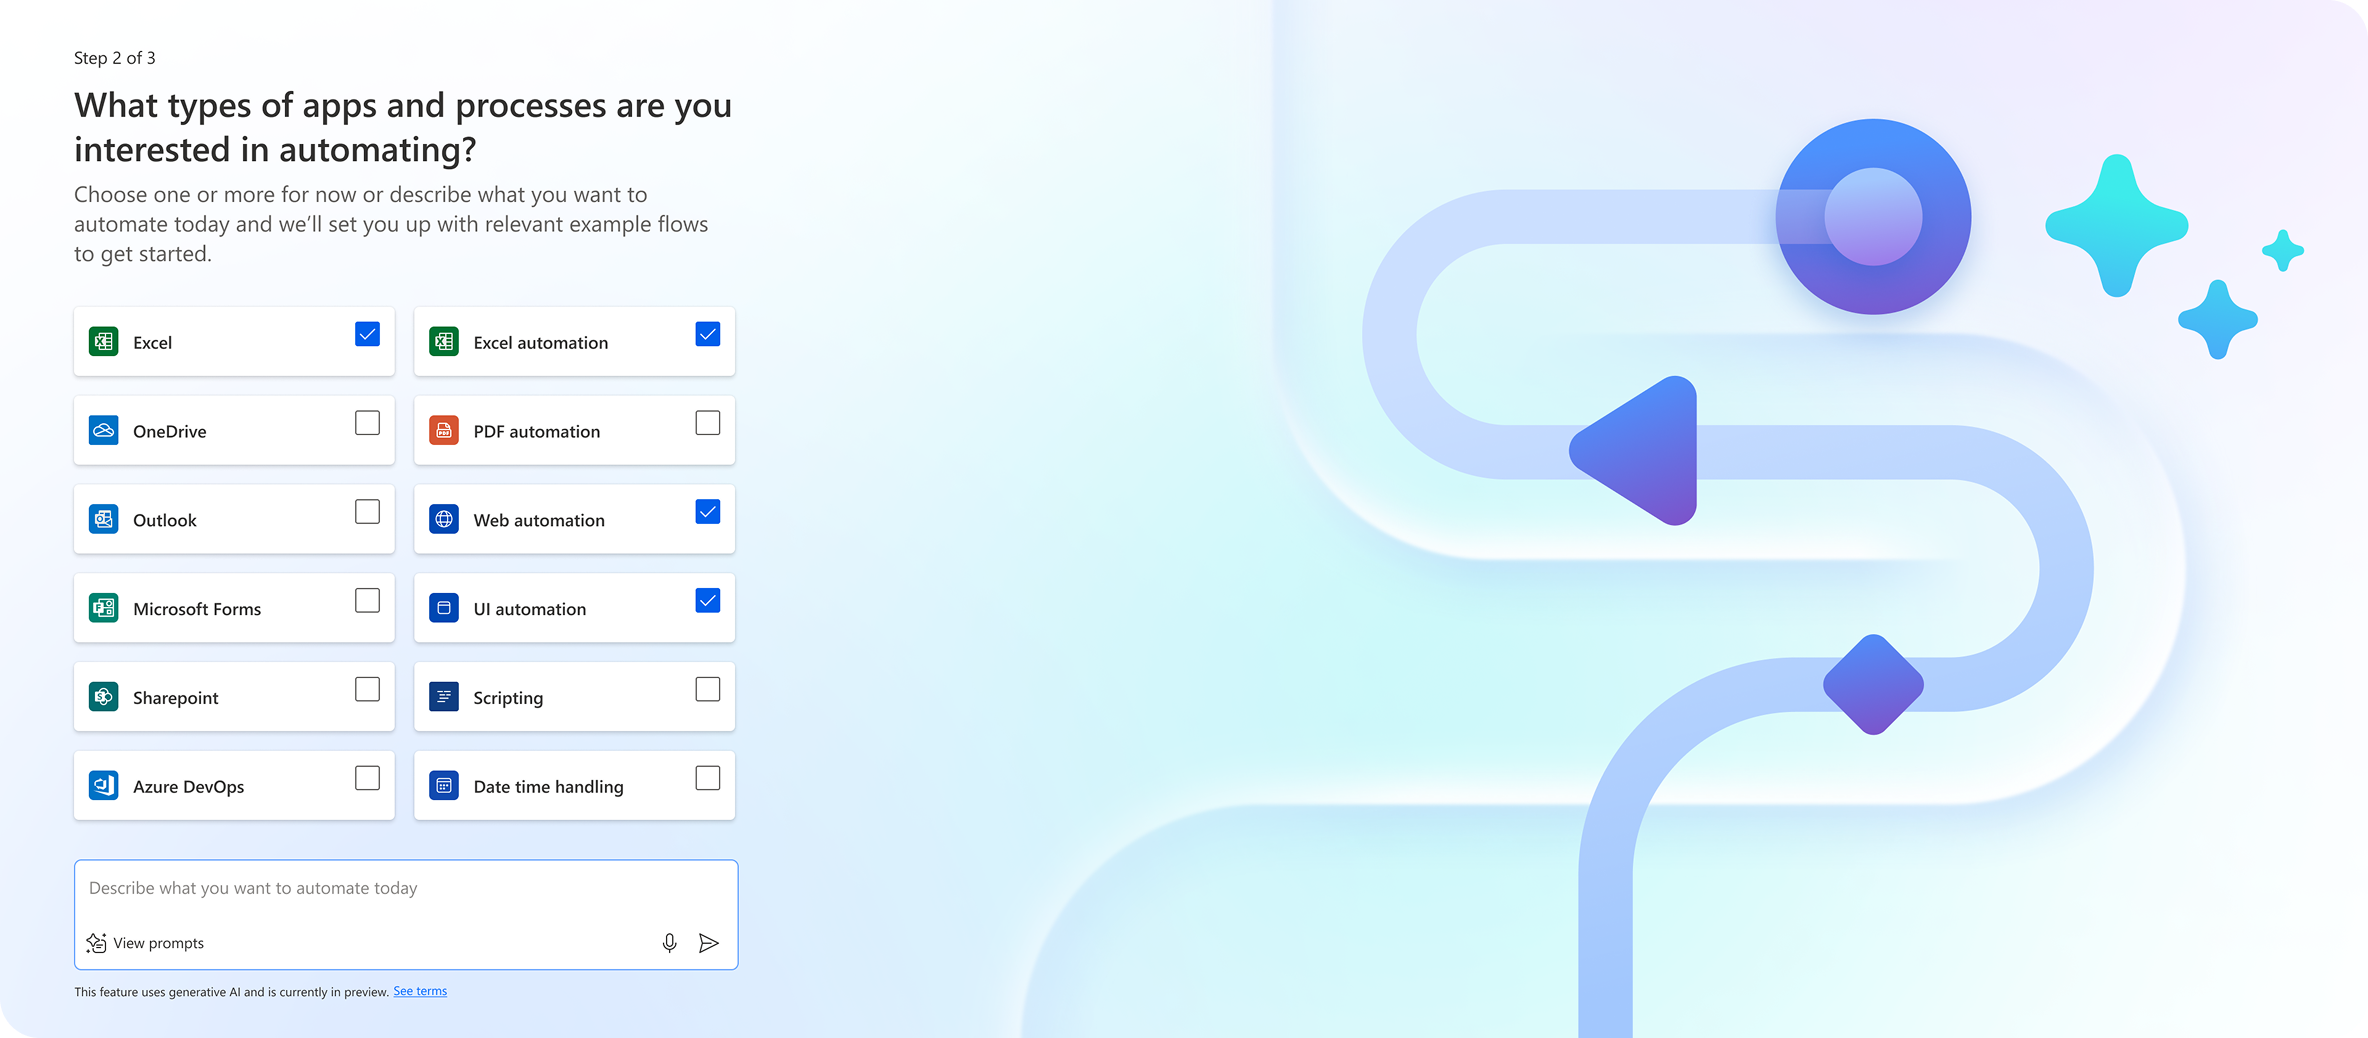Click the send arrow icon
The width and height of the screenshot is (2368, 1038).
pos(710,943)
